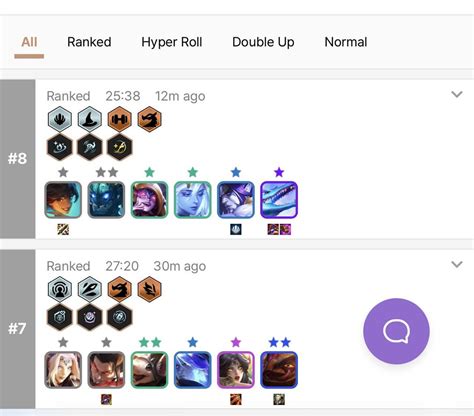
Task: Select the Normal tab
Action: 346,42
